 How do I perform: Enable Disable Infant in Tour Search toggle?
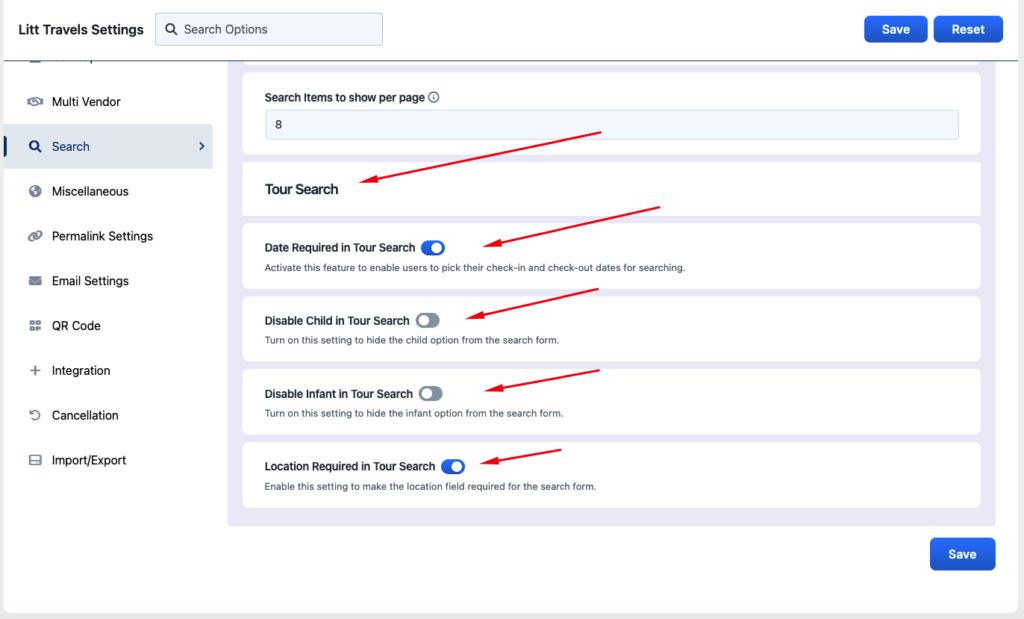pos(430,394)
